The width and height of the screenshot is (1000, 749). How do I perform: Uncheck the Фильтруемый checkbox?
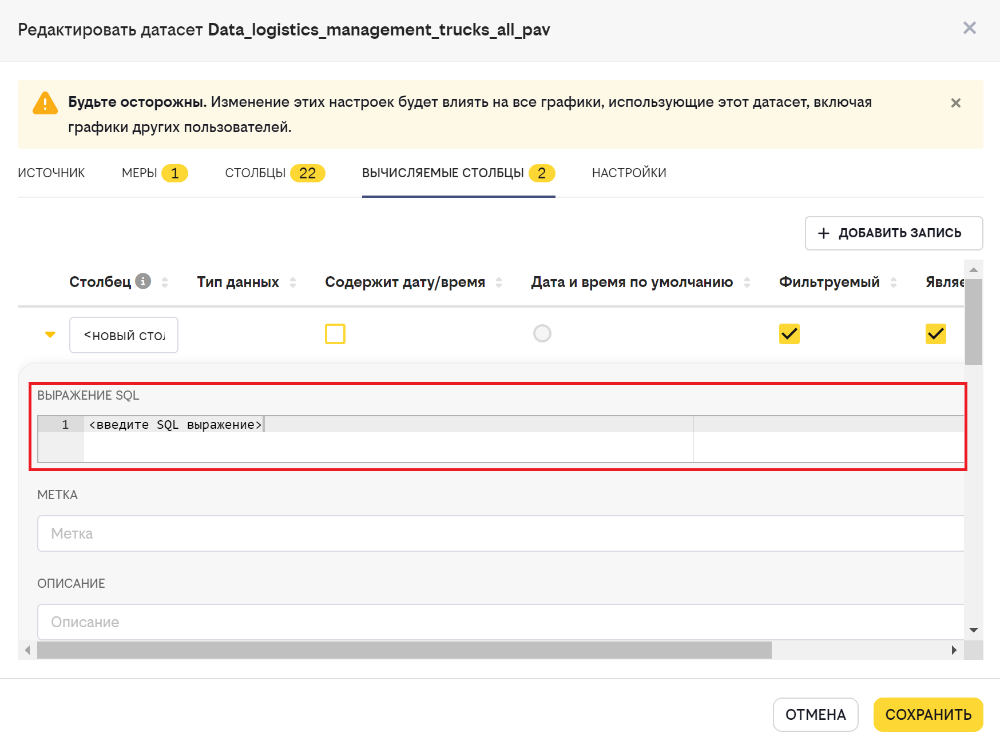pos(789,334)
